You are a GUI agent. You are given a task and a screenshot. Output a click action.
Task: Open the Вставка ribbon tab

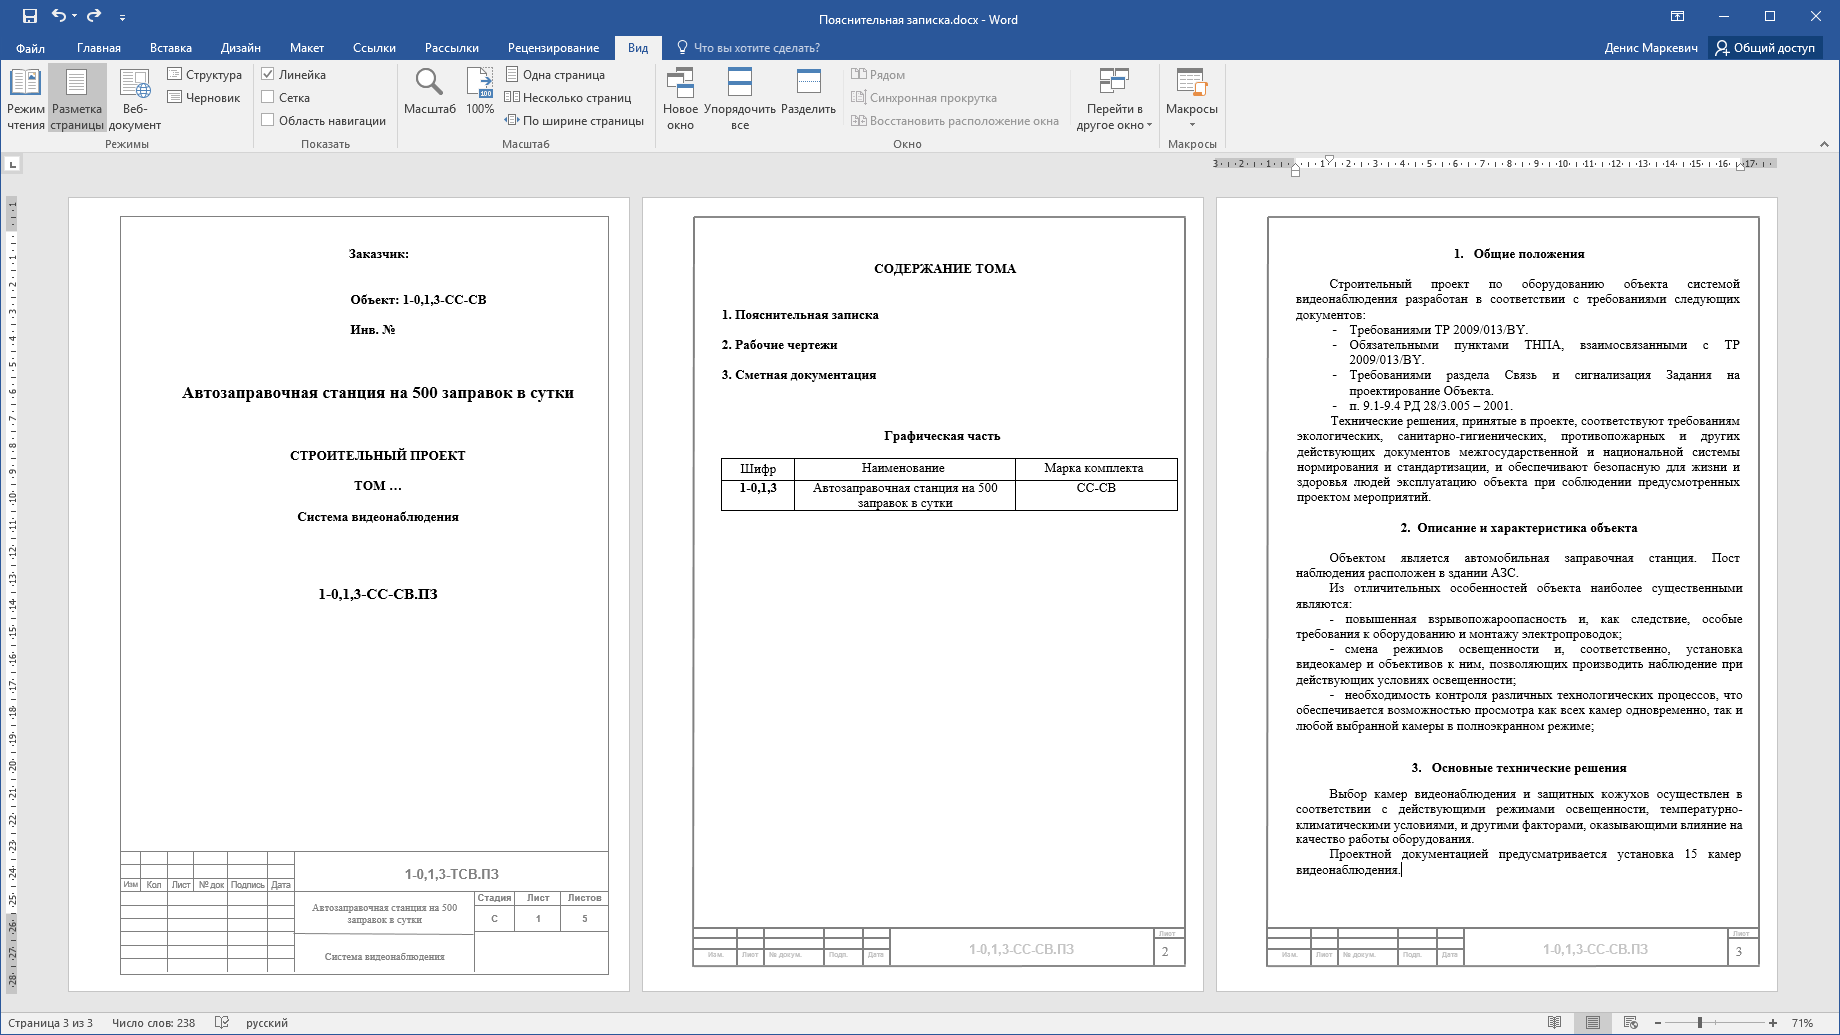point(170,47)
